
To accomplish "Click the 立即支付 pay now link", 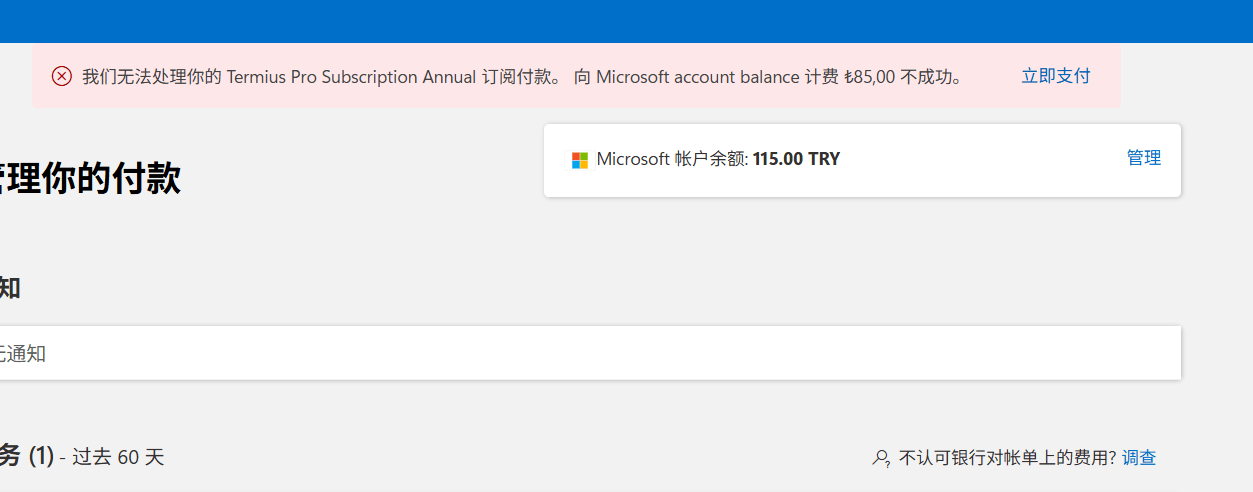I will (1055, 76).
